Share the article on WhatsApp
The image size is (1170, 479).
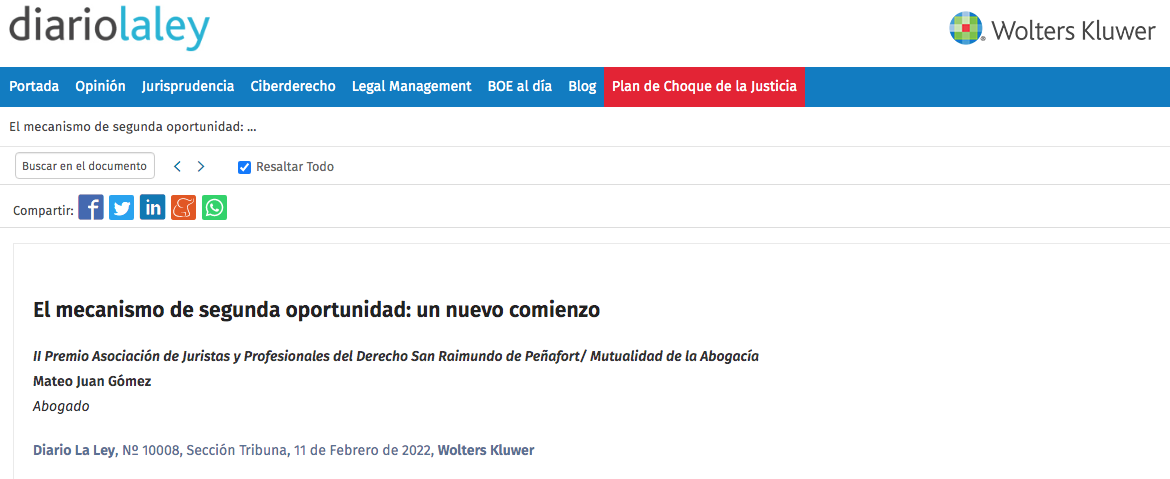pos(214,207)
